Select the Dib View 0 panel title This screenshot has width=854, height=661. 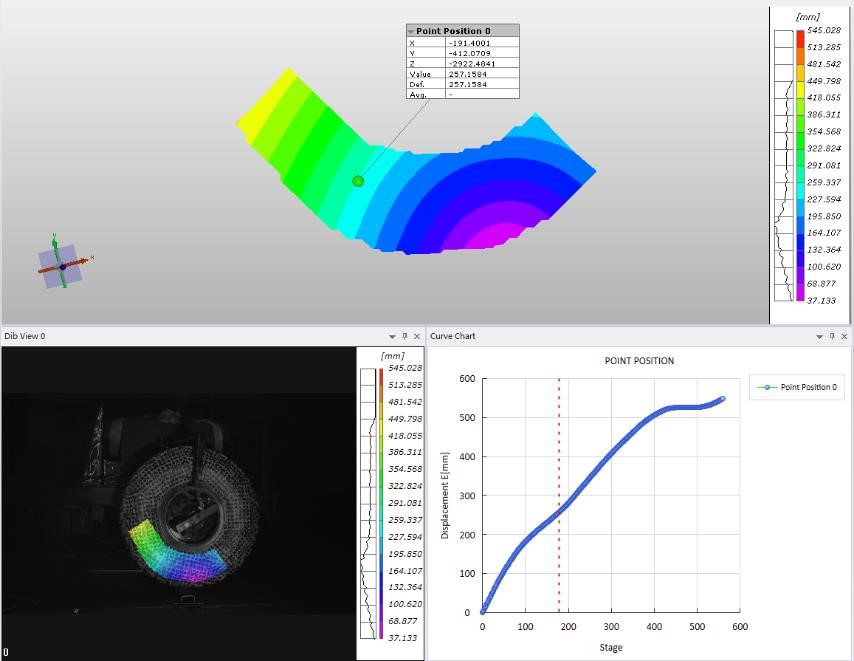25,337
